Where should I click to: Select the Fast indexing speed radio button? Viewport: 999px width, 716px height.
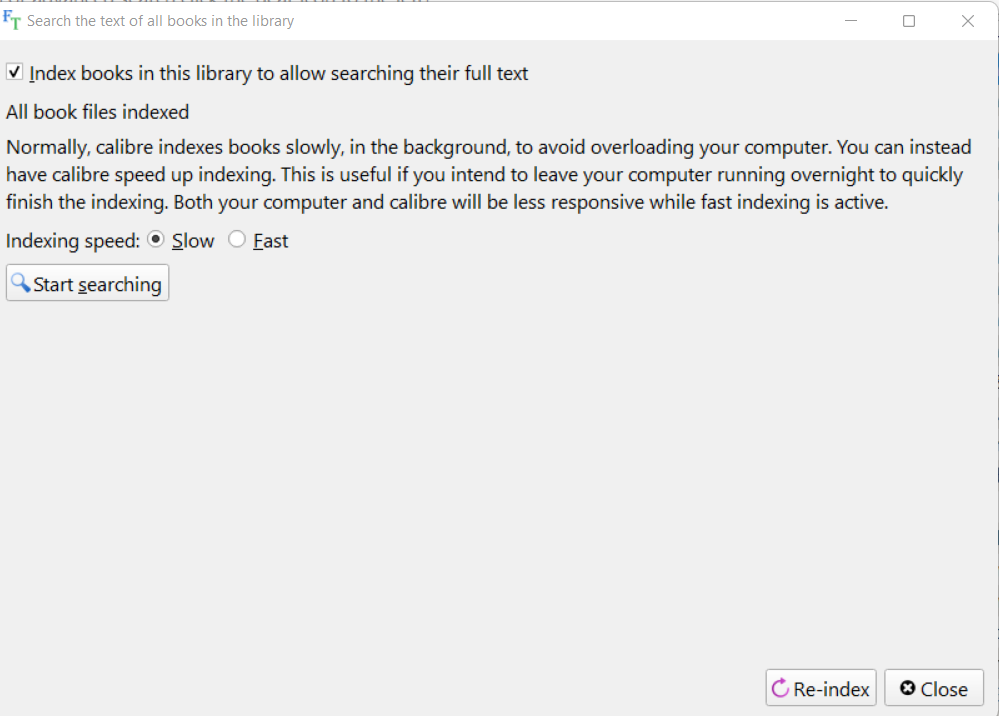pyautogui.click(x=237, y=240)
